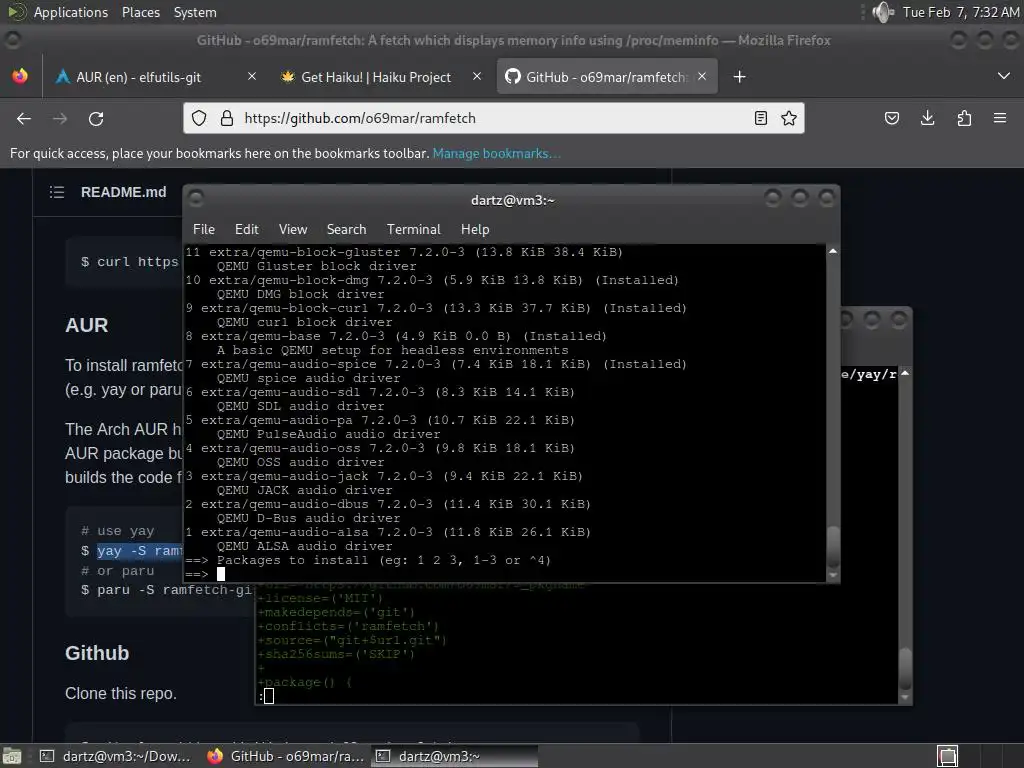
Task: Click the 'Packages to install' prompt line
Action: (x=368, y=560)
